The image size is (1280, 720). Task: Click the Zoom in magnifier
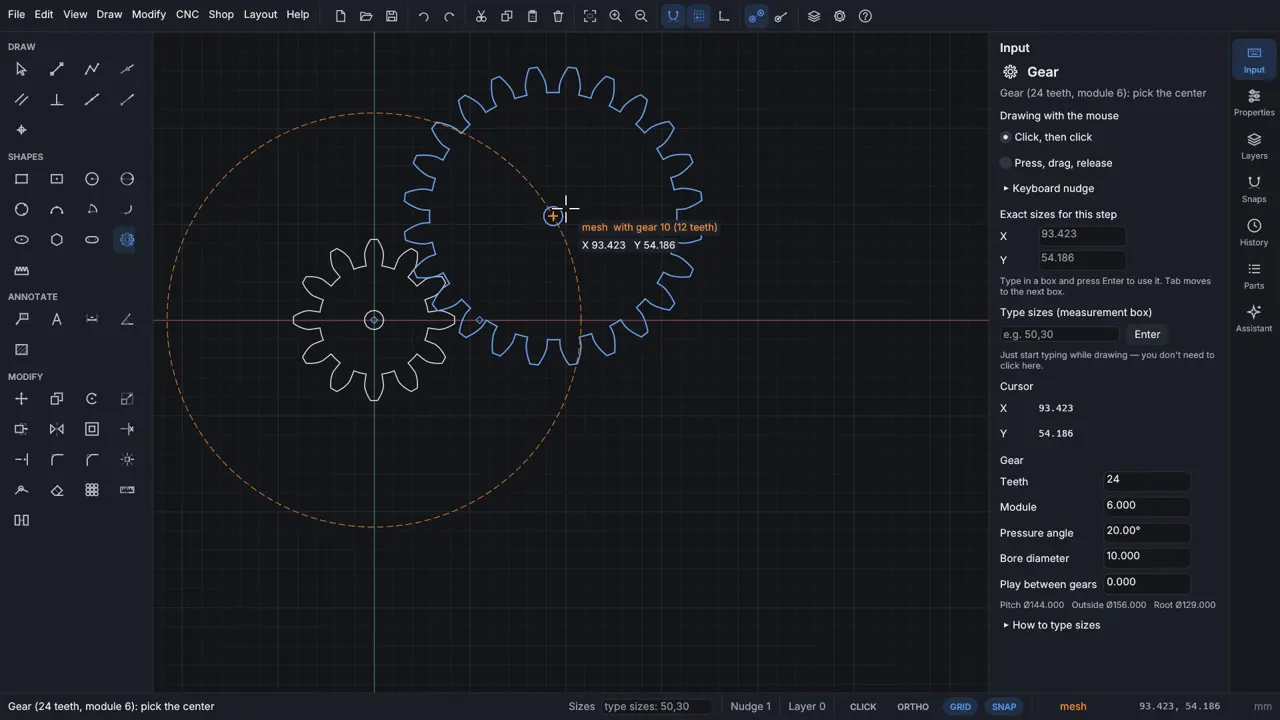(616, 16)
